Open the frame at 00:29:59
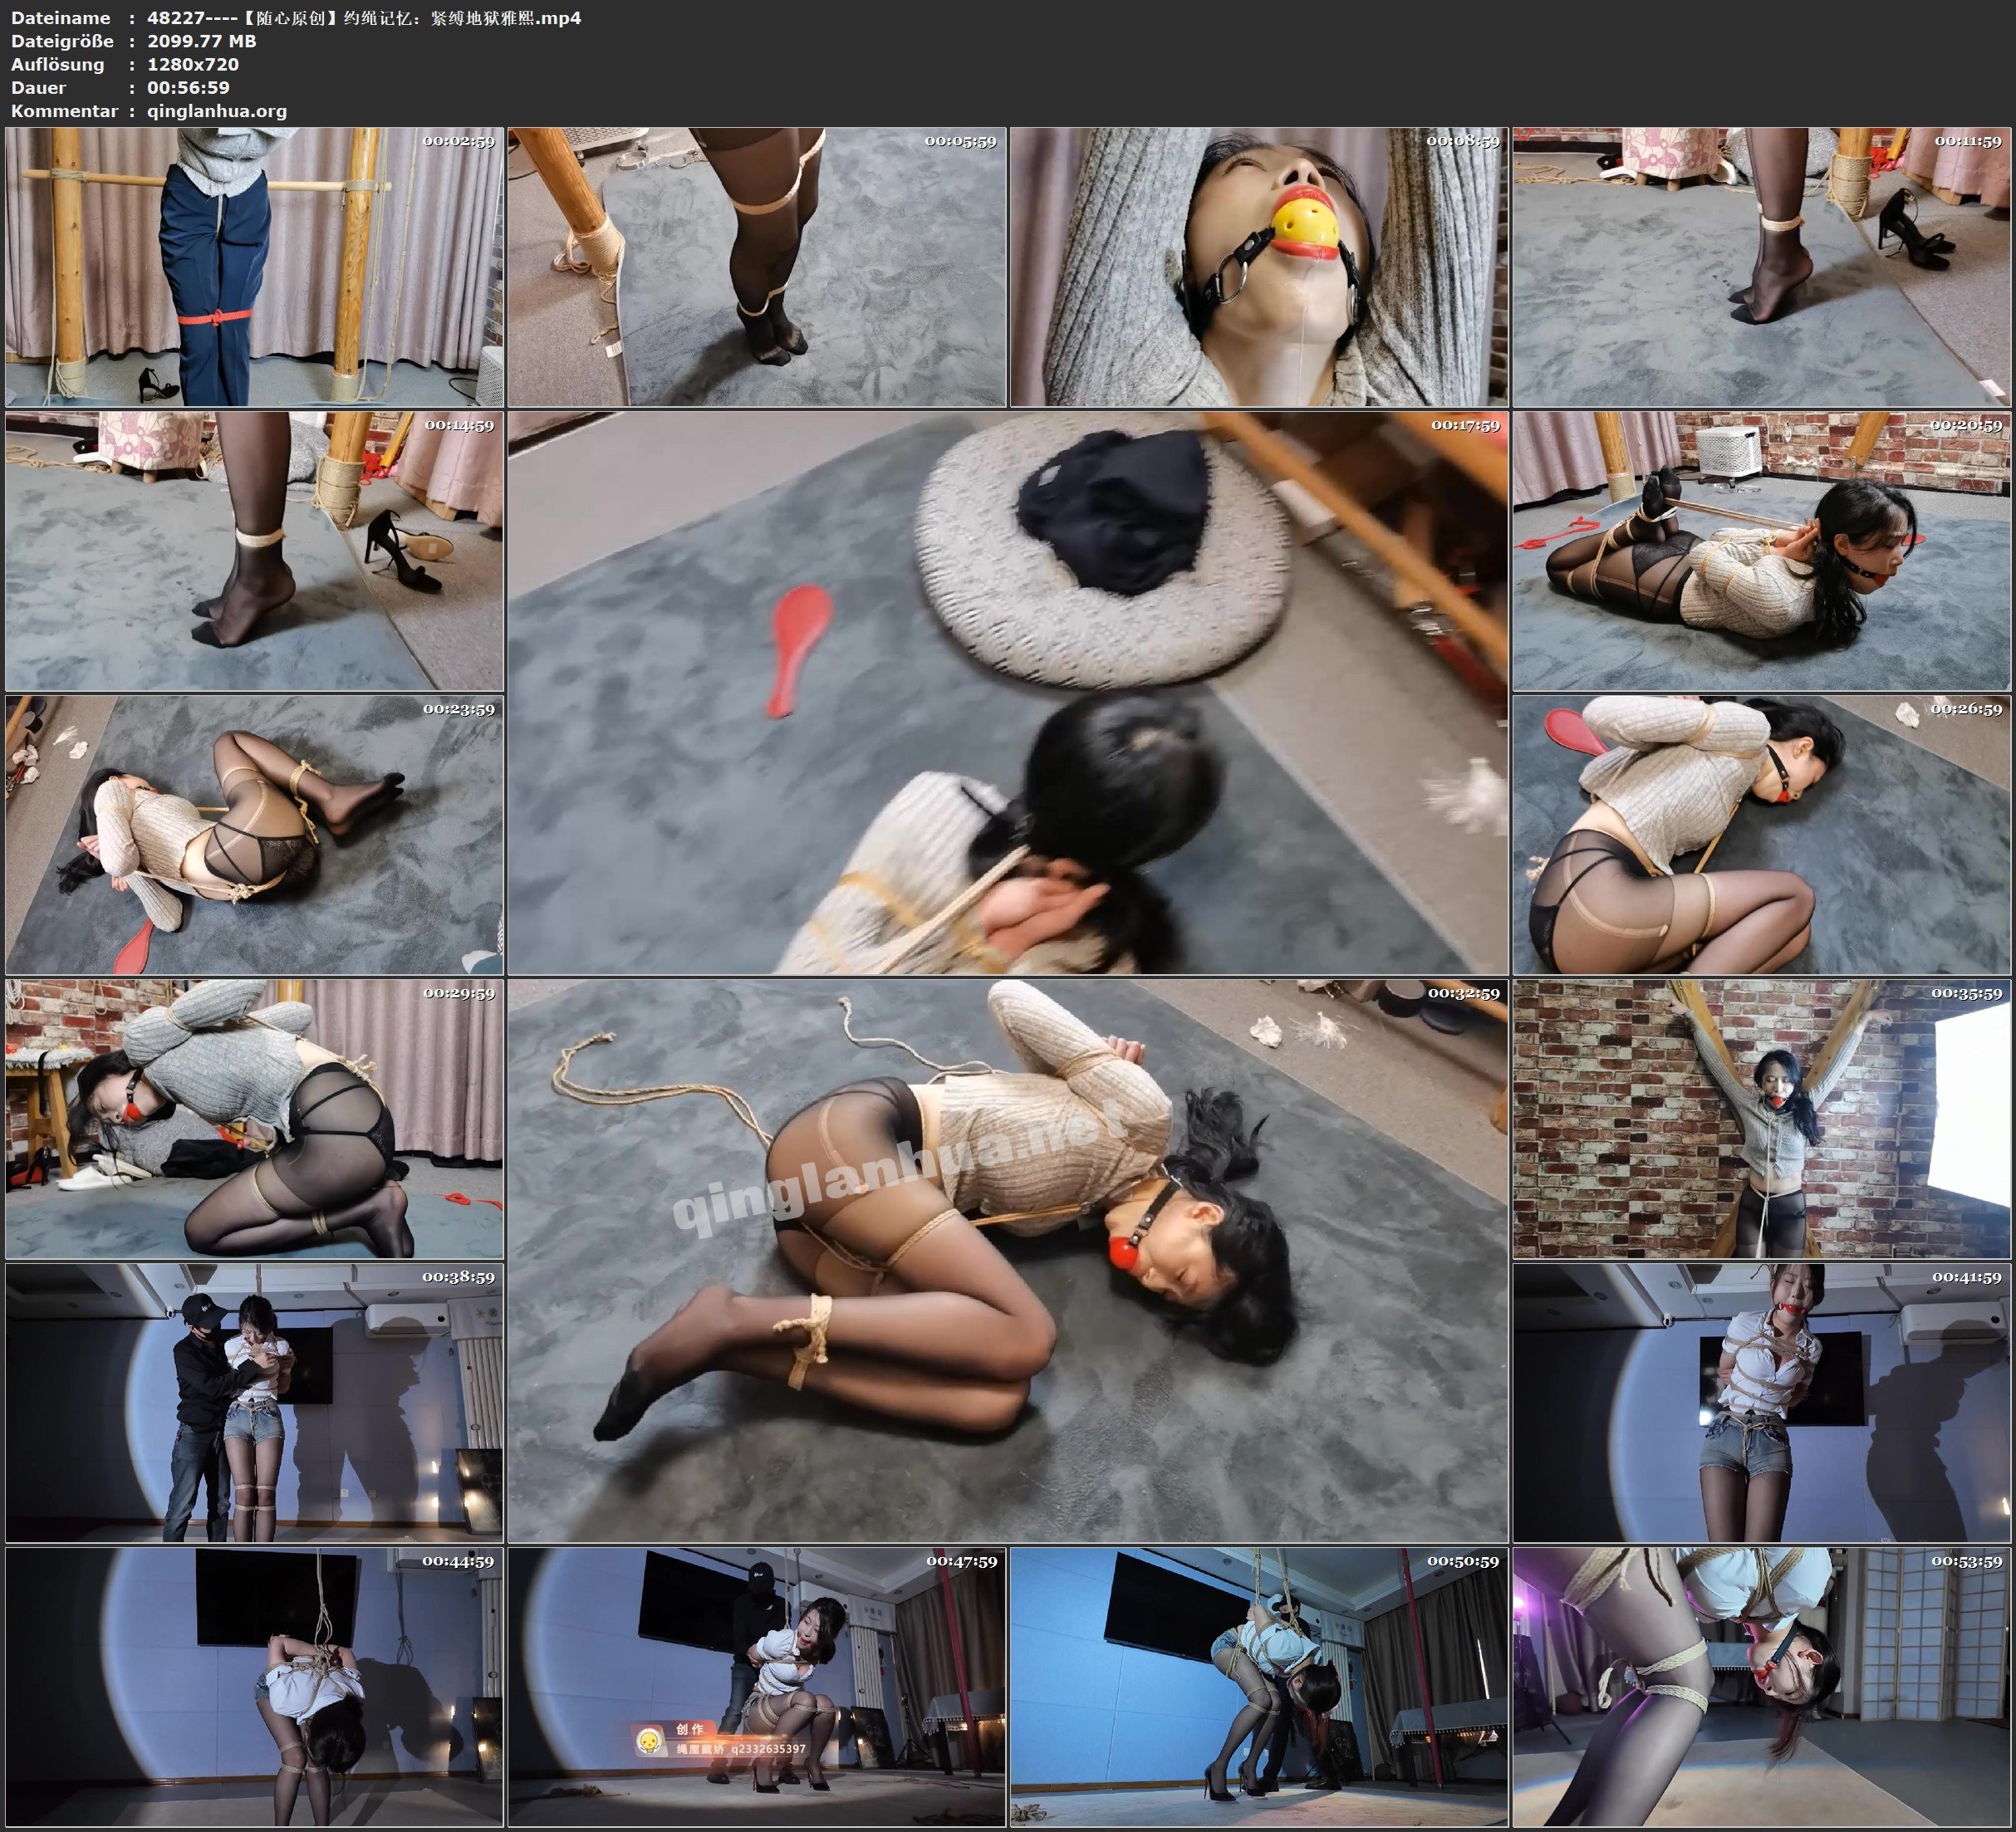Image resolution: width=2016 pixels, height=1832 pixels. pyautogui.click(x=254, y=1118)
